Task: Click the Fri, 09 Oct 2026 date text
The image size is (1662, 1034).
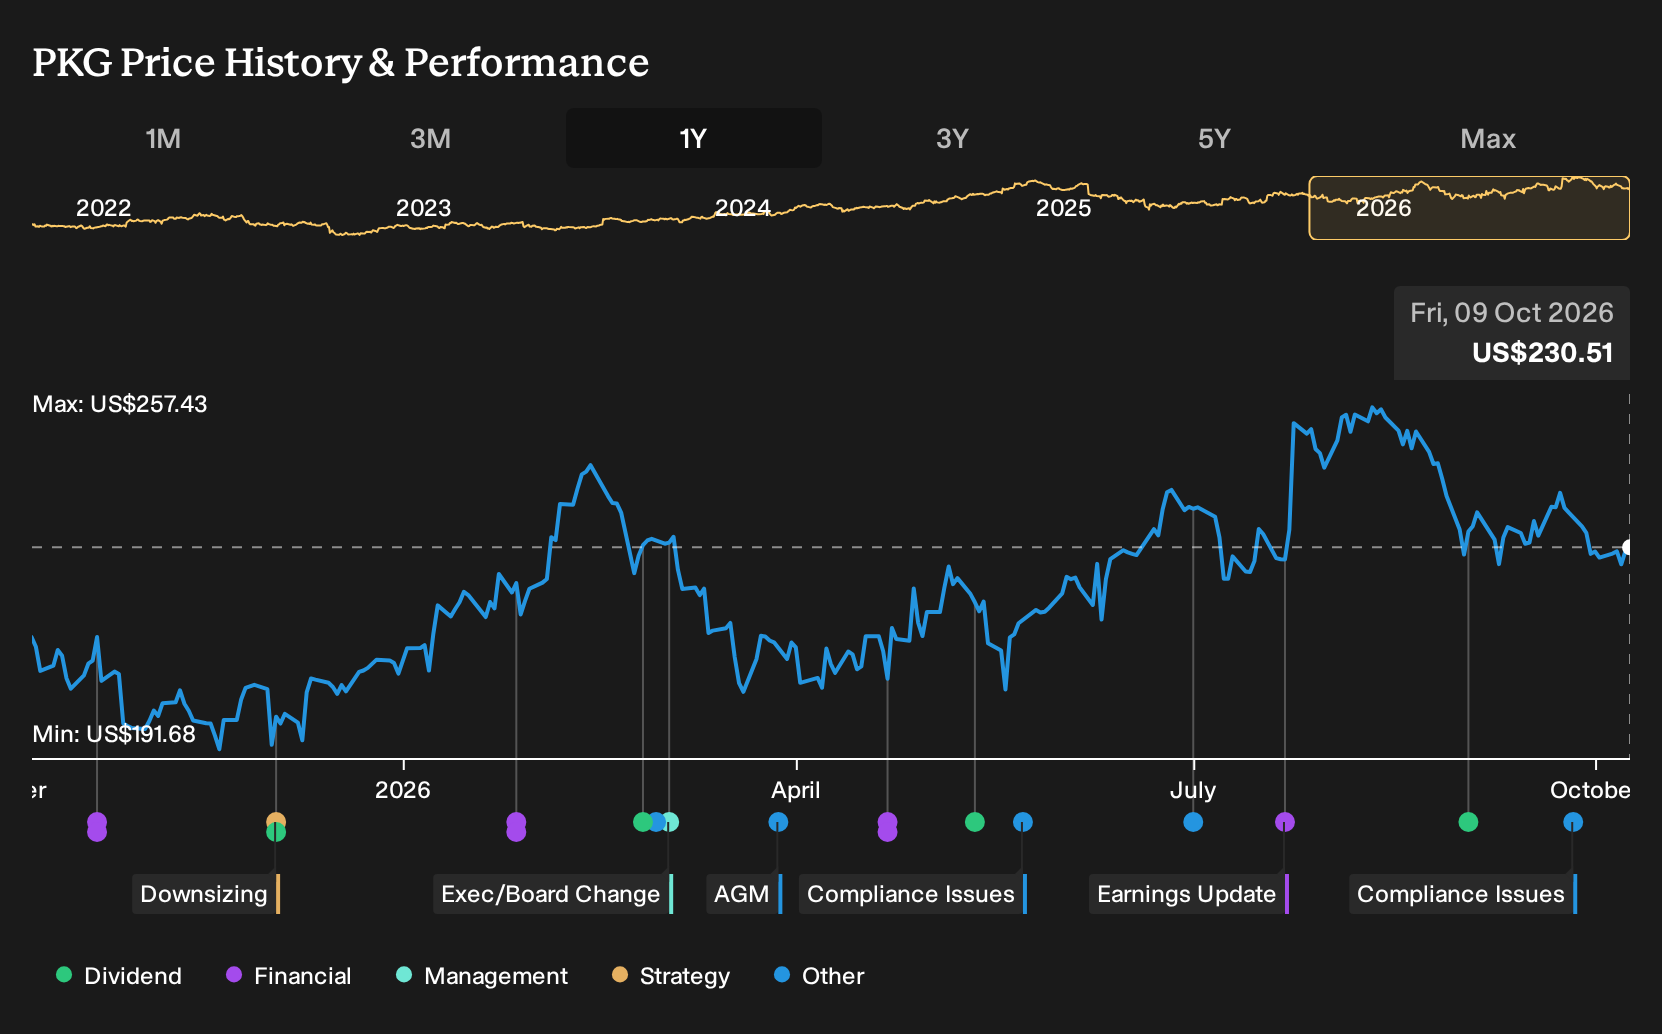Action: 1512,313
